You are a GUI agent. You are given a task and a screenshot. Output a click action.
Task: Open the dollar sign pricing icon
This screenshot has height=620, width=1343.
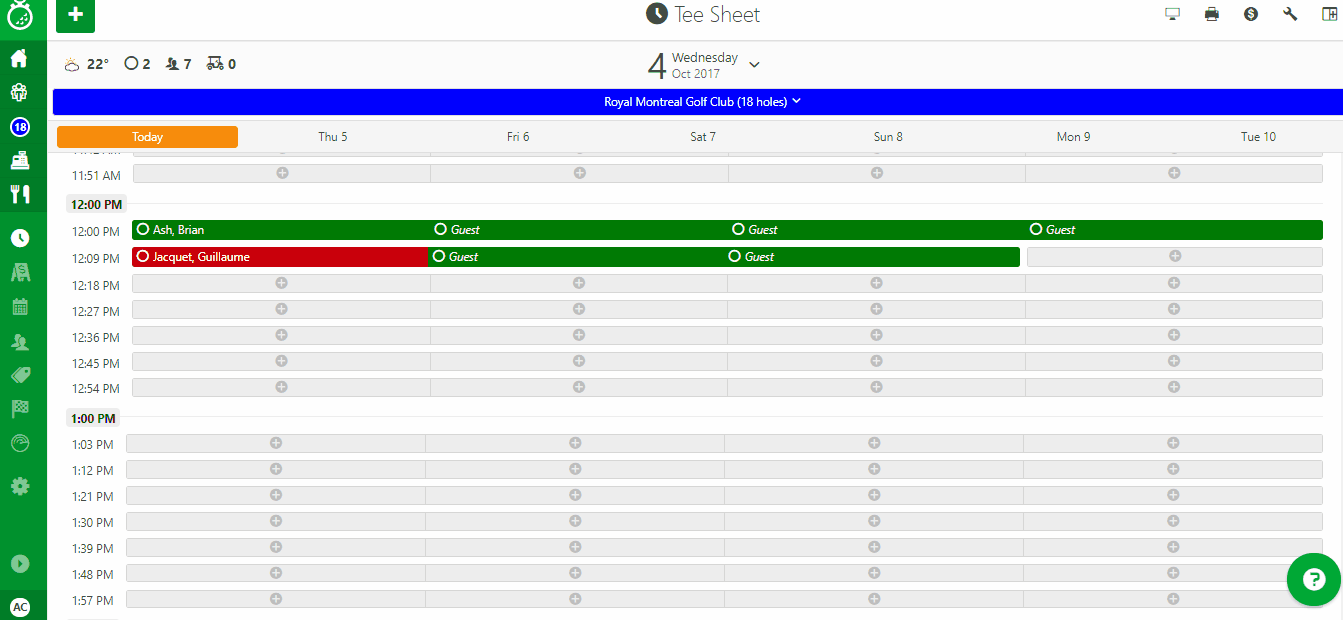click(x=1250, y=14)
